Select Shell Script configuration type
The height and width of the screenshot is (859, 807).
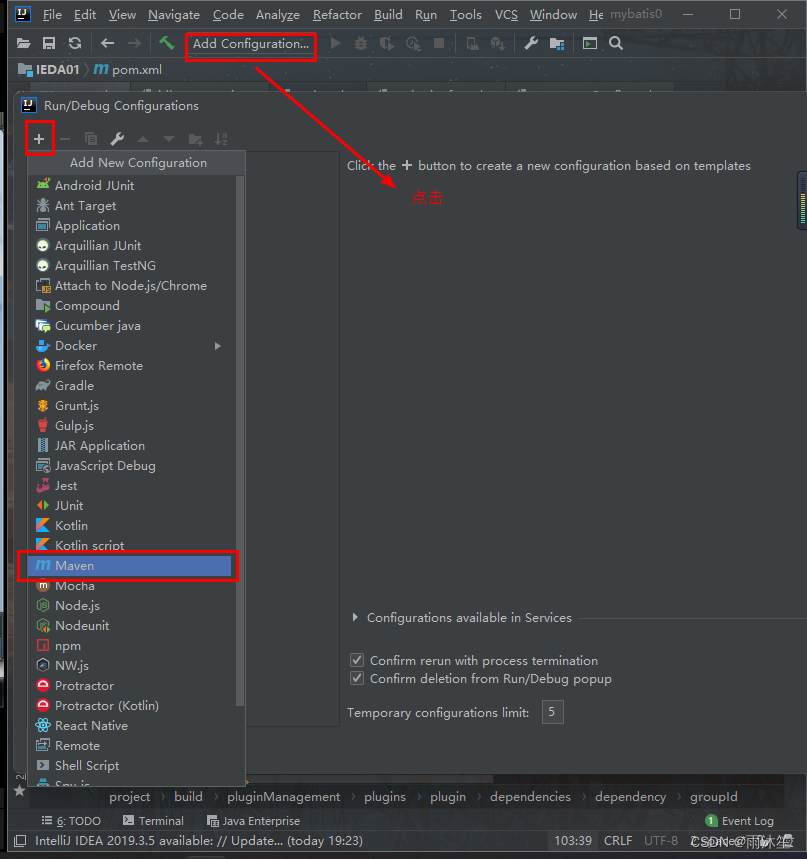click(131, 766)
